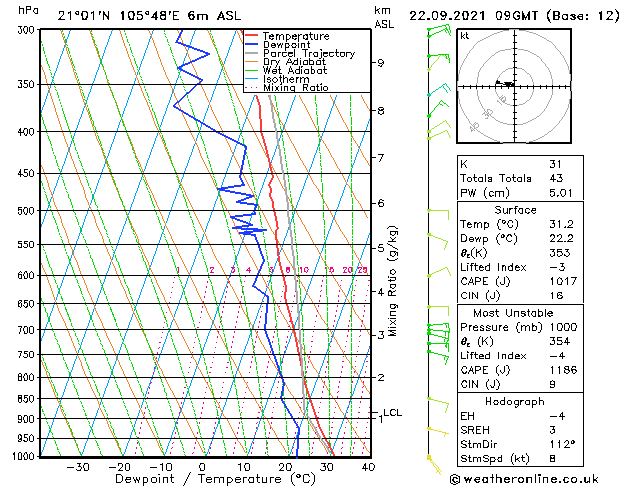This screenshot has width=629, height=486.
Task: Click the 'Dewpoint / Temperature (°C)' axis title
Action: (215, 479)
